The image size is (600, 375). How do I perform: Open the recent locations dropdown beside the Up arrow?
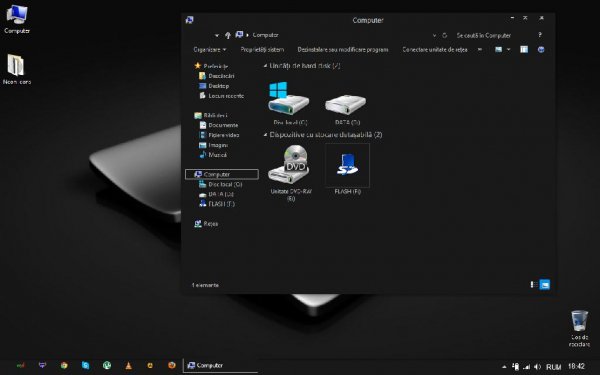click(217, 35)
